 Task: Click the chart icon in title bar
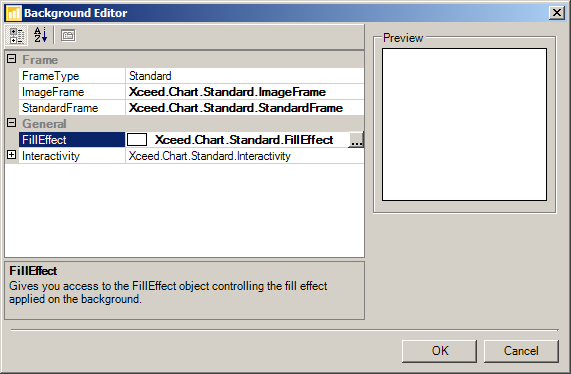pos(14,13)
